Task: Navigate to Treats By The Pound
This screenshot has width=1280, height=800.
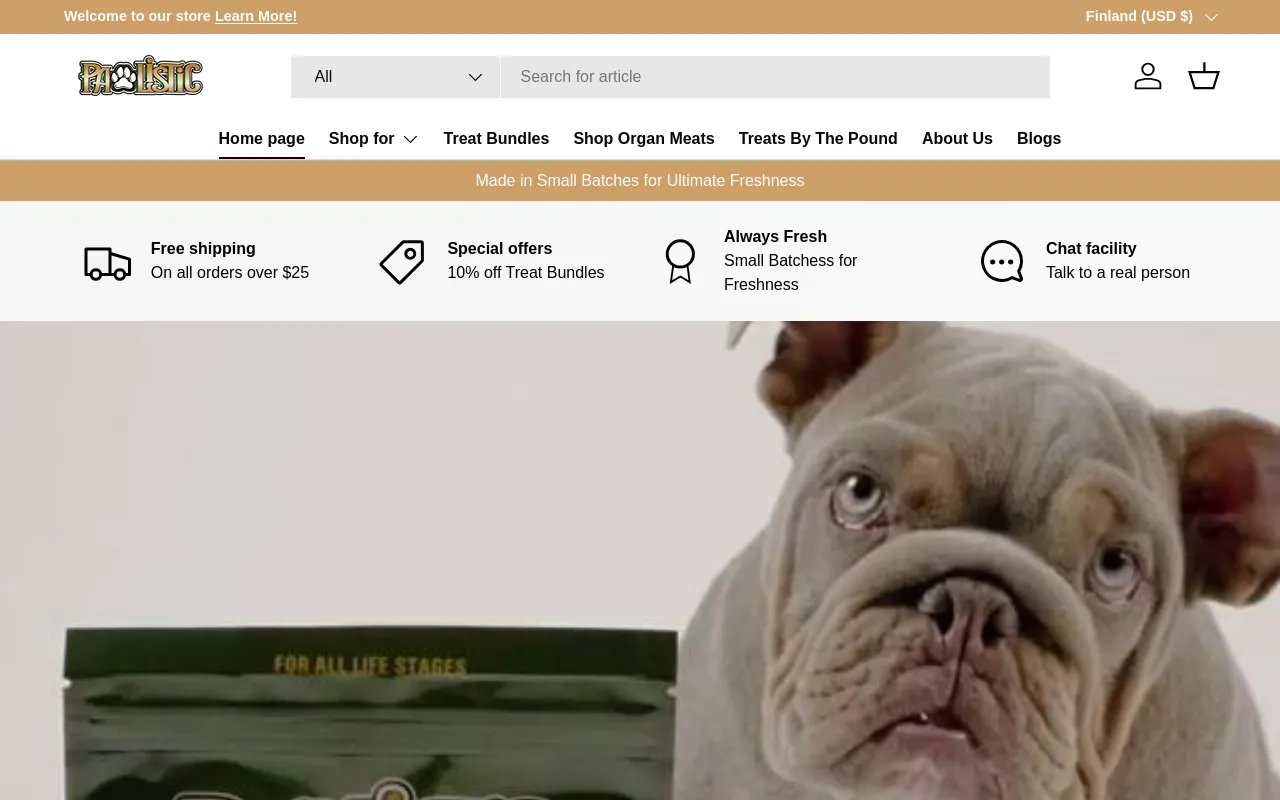Action: coord(818,139)
